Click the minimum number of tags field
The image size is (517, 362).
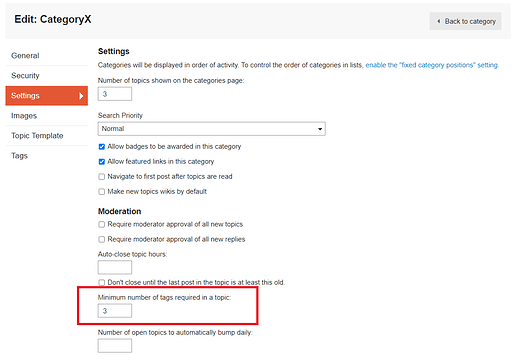[115, 311]
